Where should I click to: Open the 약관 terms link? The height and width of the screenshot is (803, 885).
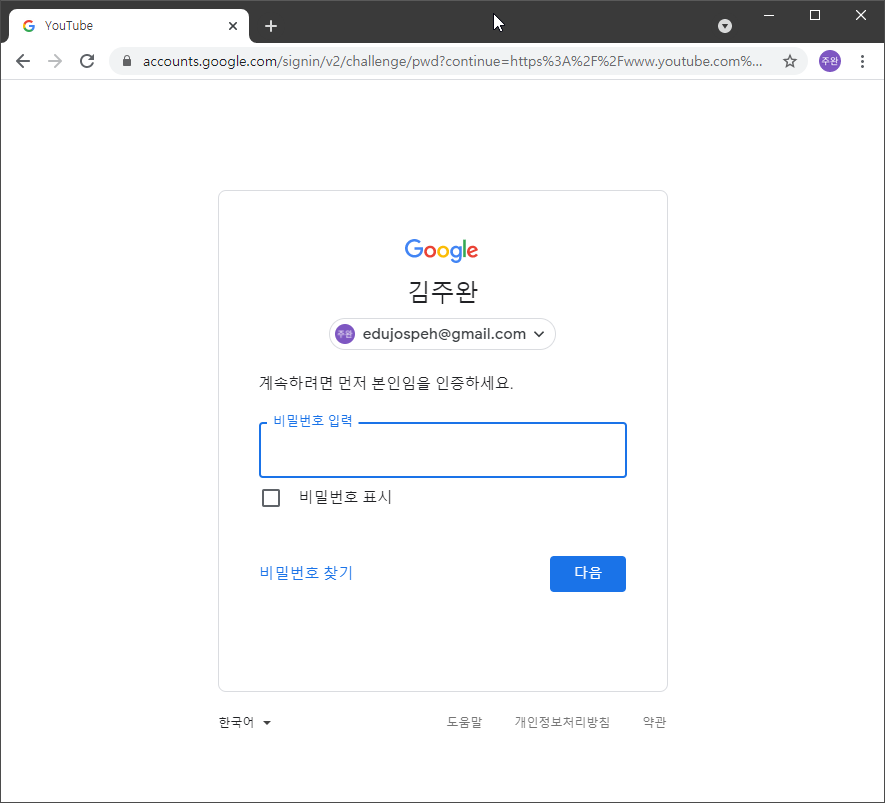[654, 722]
